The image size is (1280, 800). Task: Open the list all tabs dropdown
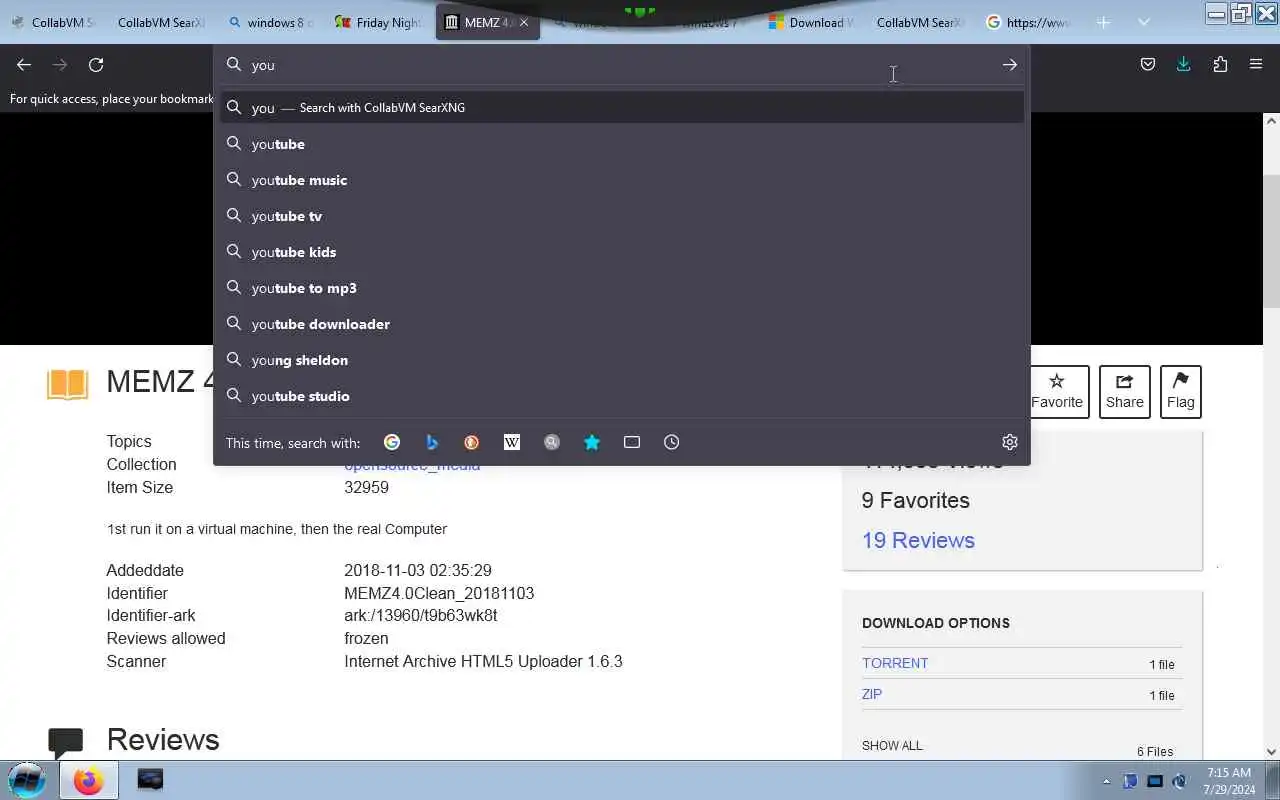(1144, 22)
